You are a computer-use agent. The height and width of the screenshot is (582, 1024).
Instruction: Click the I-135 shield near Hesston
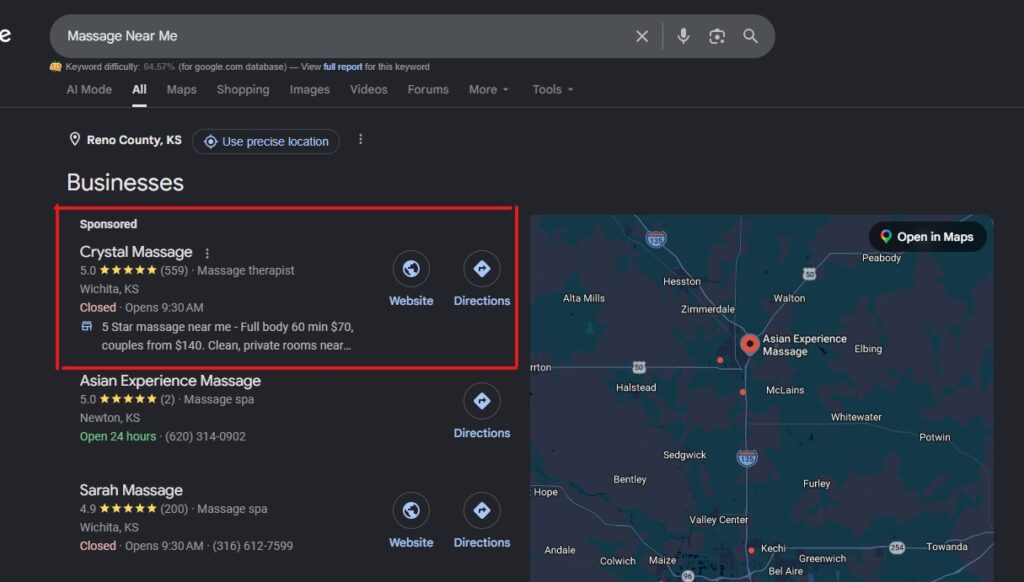(656, 239)
